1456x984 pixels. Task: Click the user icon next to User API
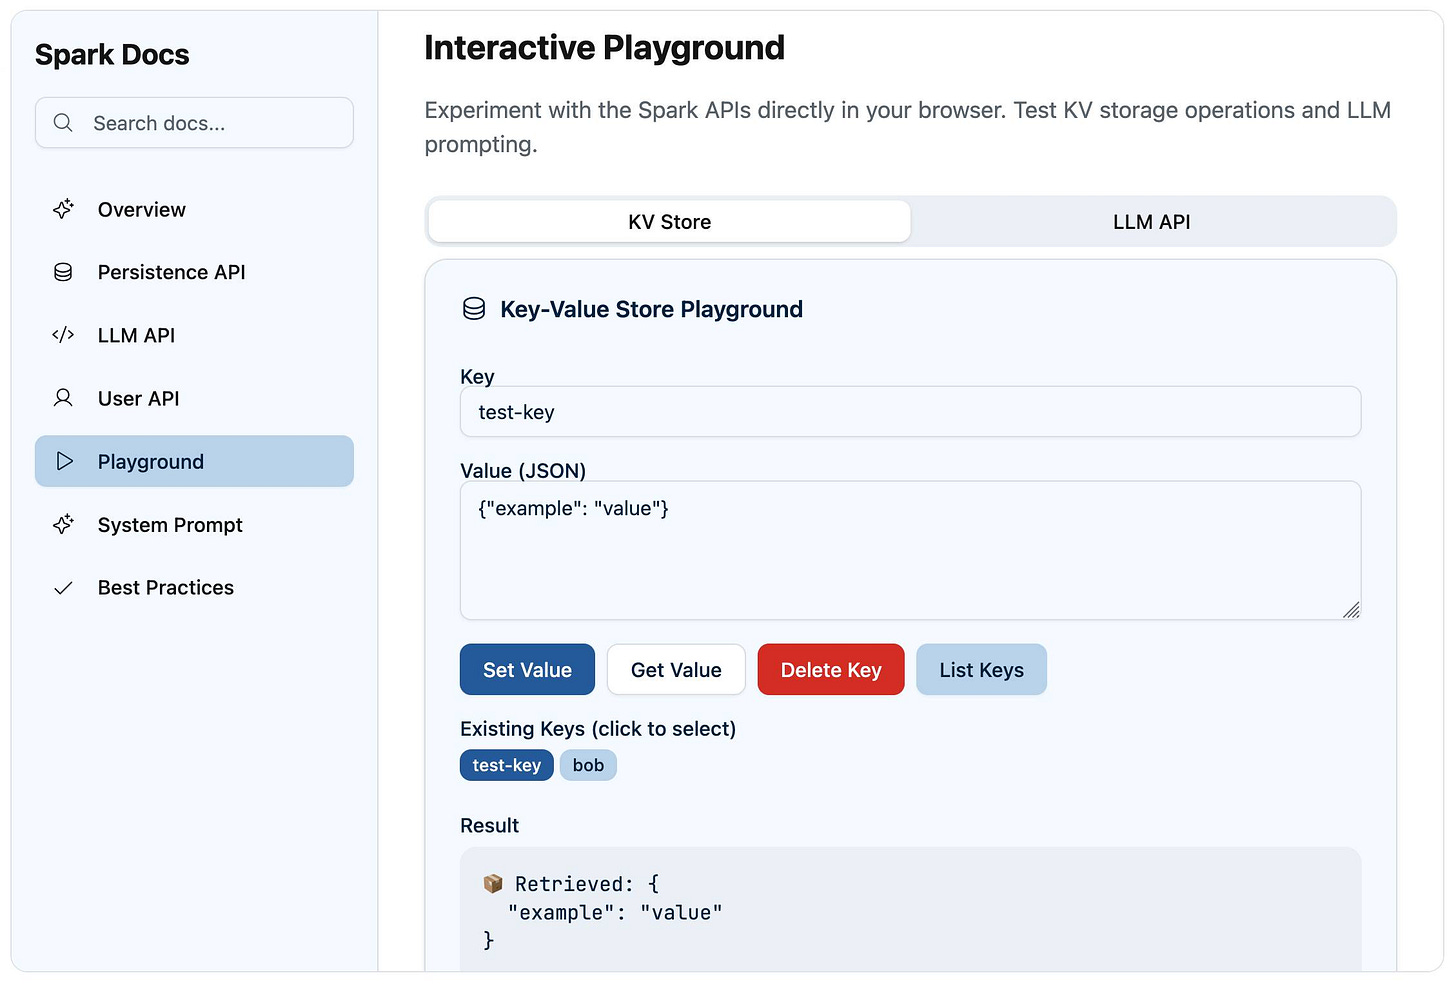pos(63,398)
